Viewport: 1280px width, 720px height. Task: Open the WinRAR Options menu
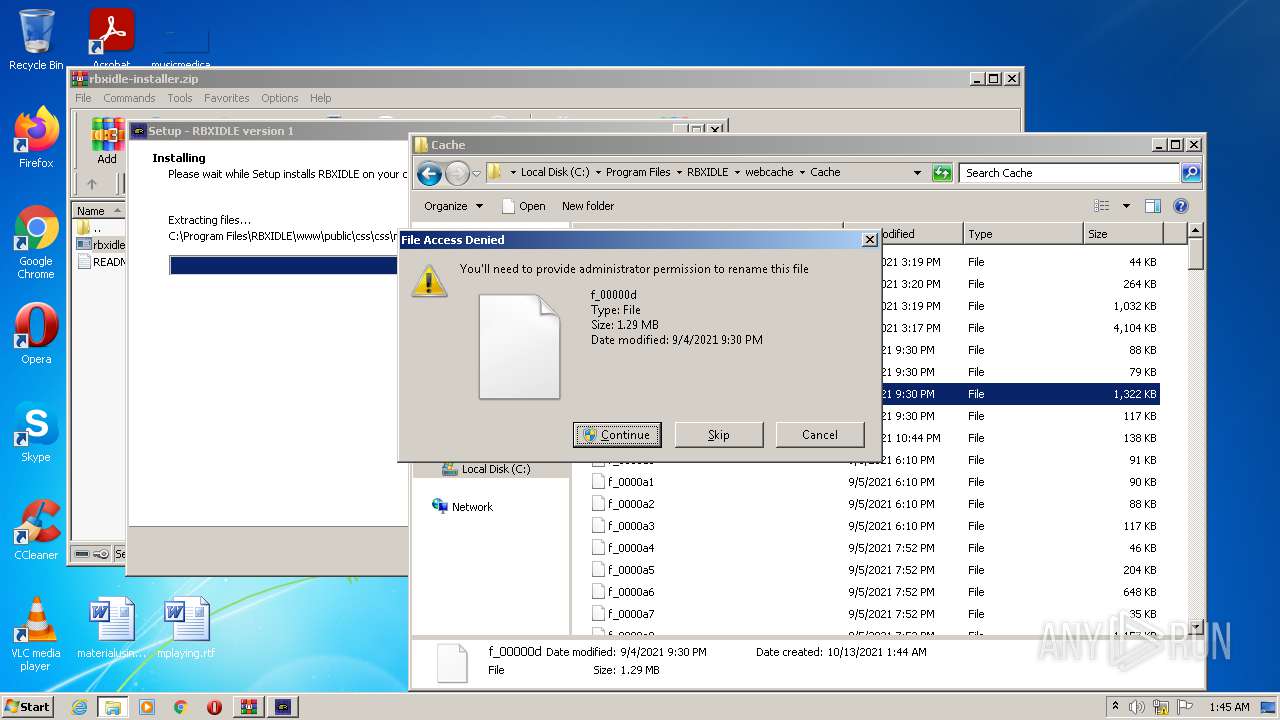point(280,98)
